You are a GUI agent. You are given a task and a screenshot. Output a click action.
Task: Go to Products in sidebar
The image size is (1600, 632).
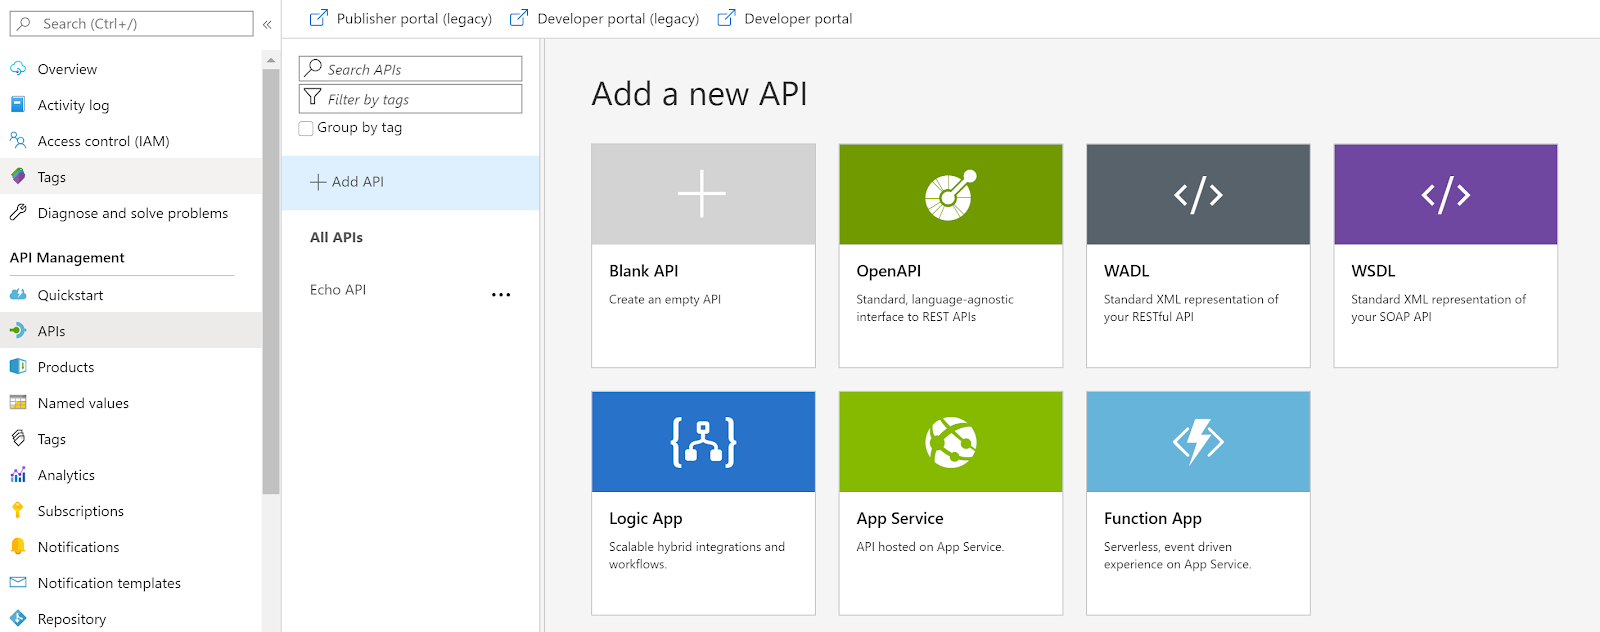[66, 367]
